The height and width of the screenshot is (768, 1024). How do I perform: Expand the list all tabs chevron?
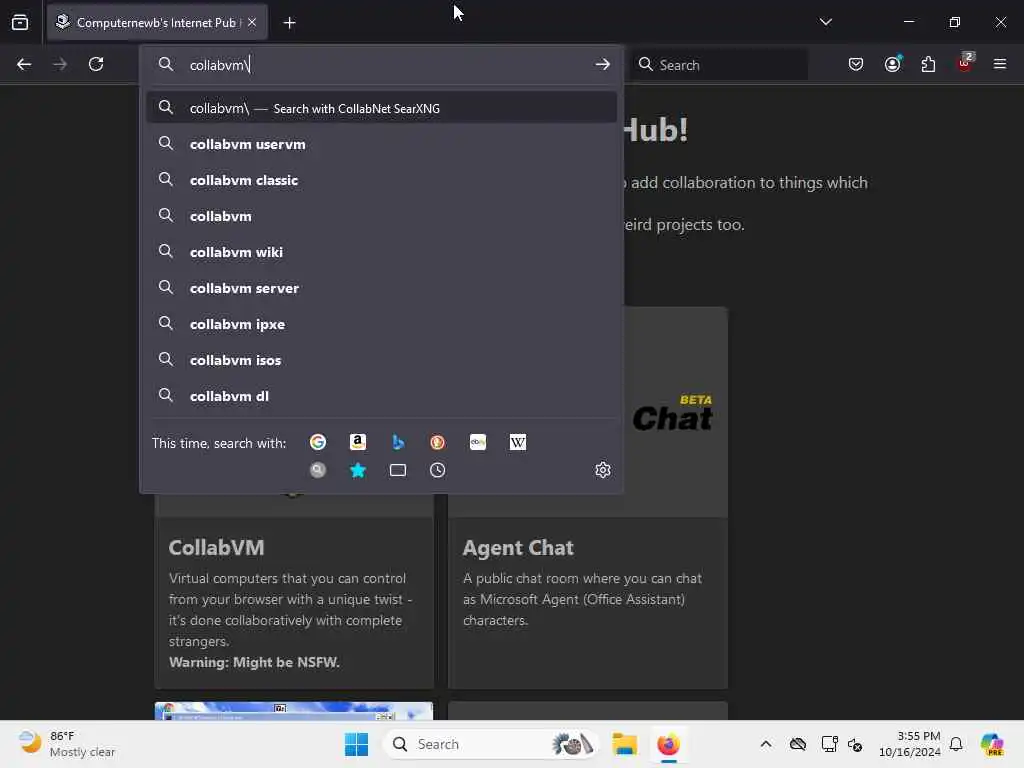[x=825, y=22]
